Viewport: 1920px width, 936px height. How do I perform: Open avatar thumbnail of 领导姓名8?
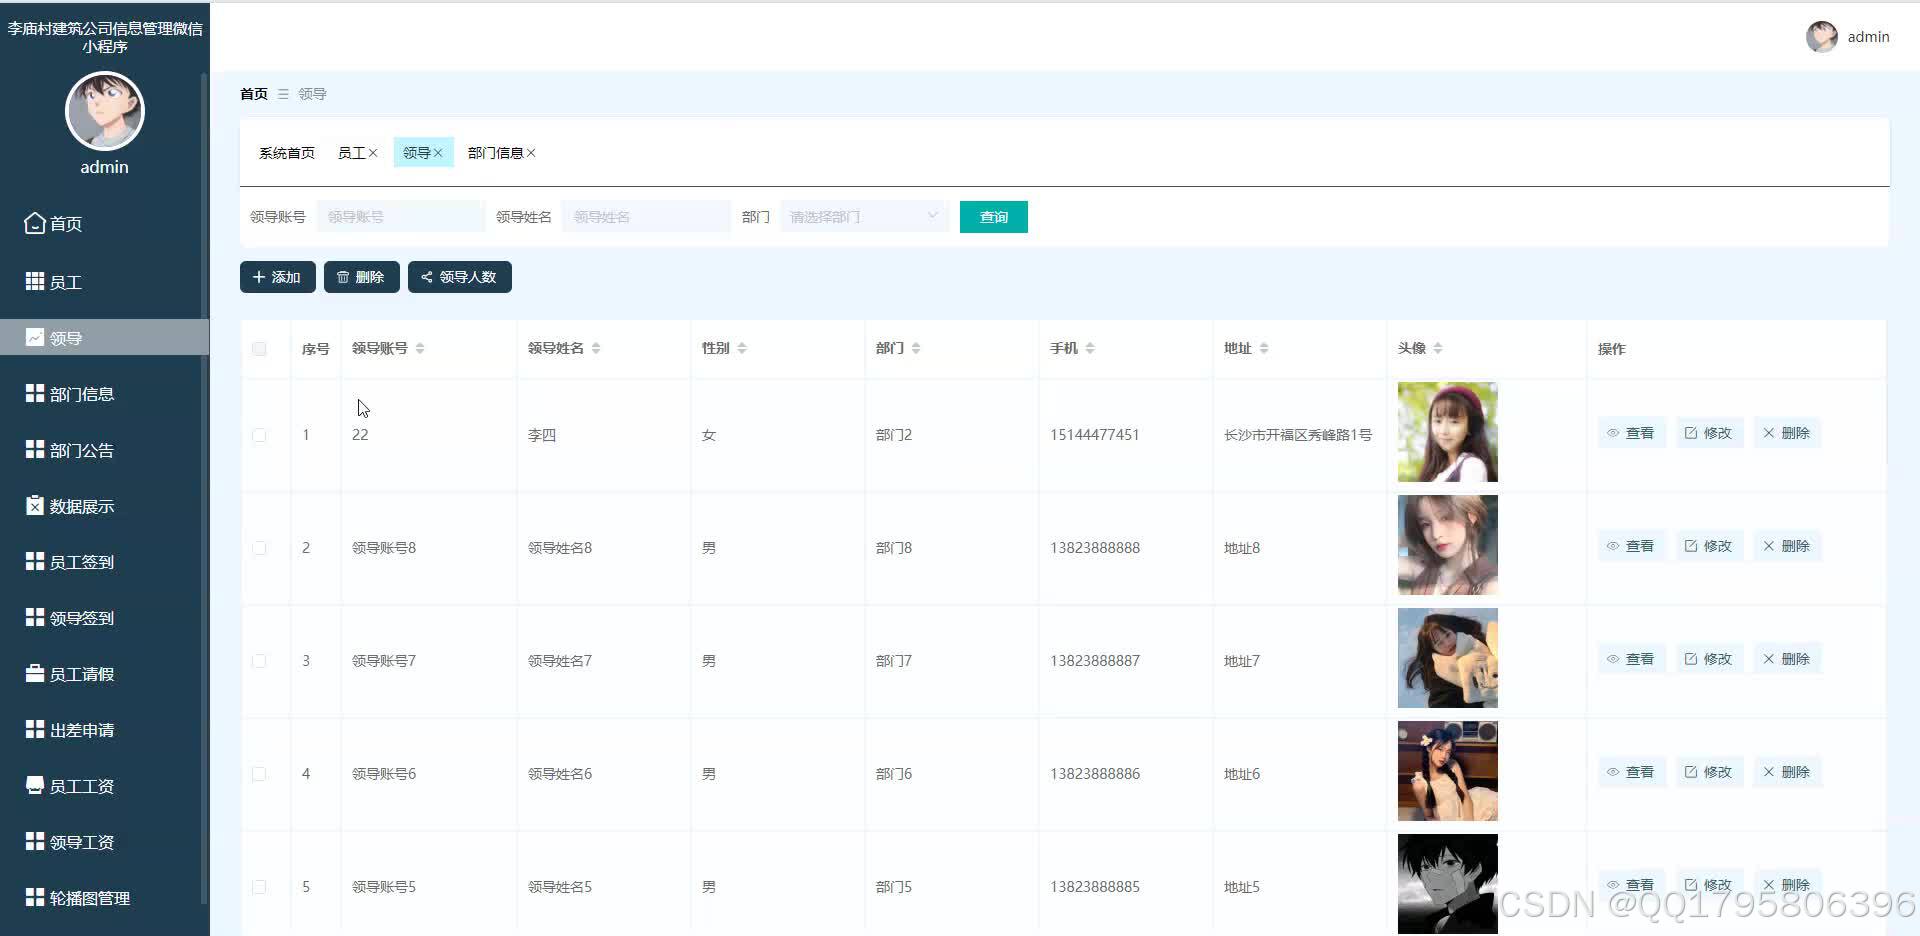(x=1448, y=545)
